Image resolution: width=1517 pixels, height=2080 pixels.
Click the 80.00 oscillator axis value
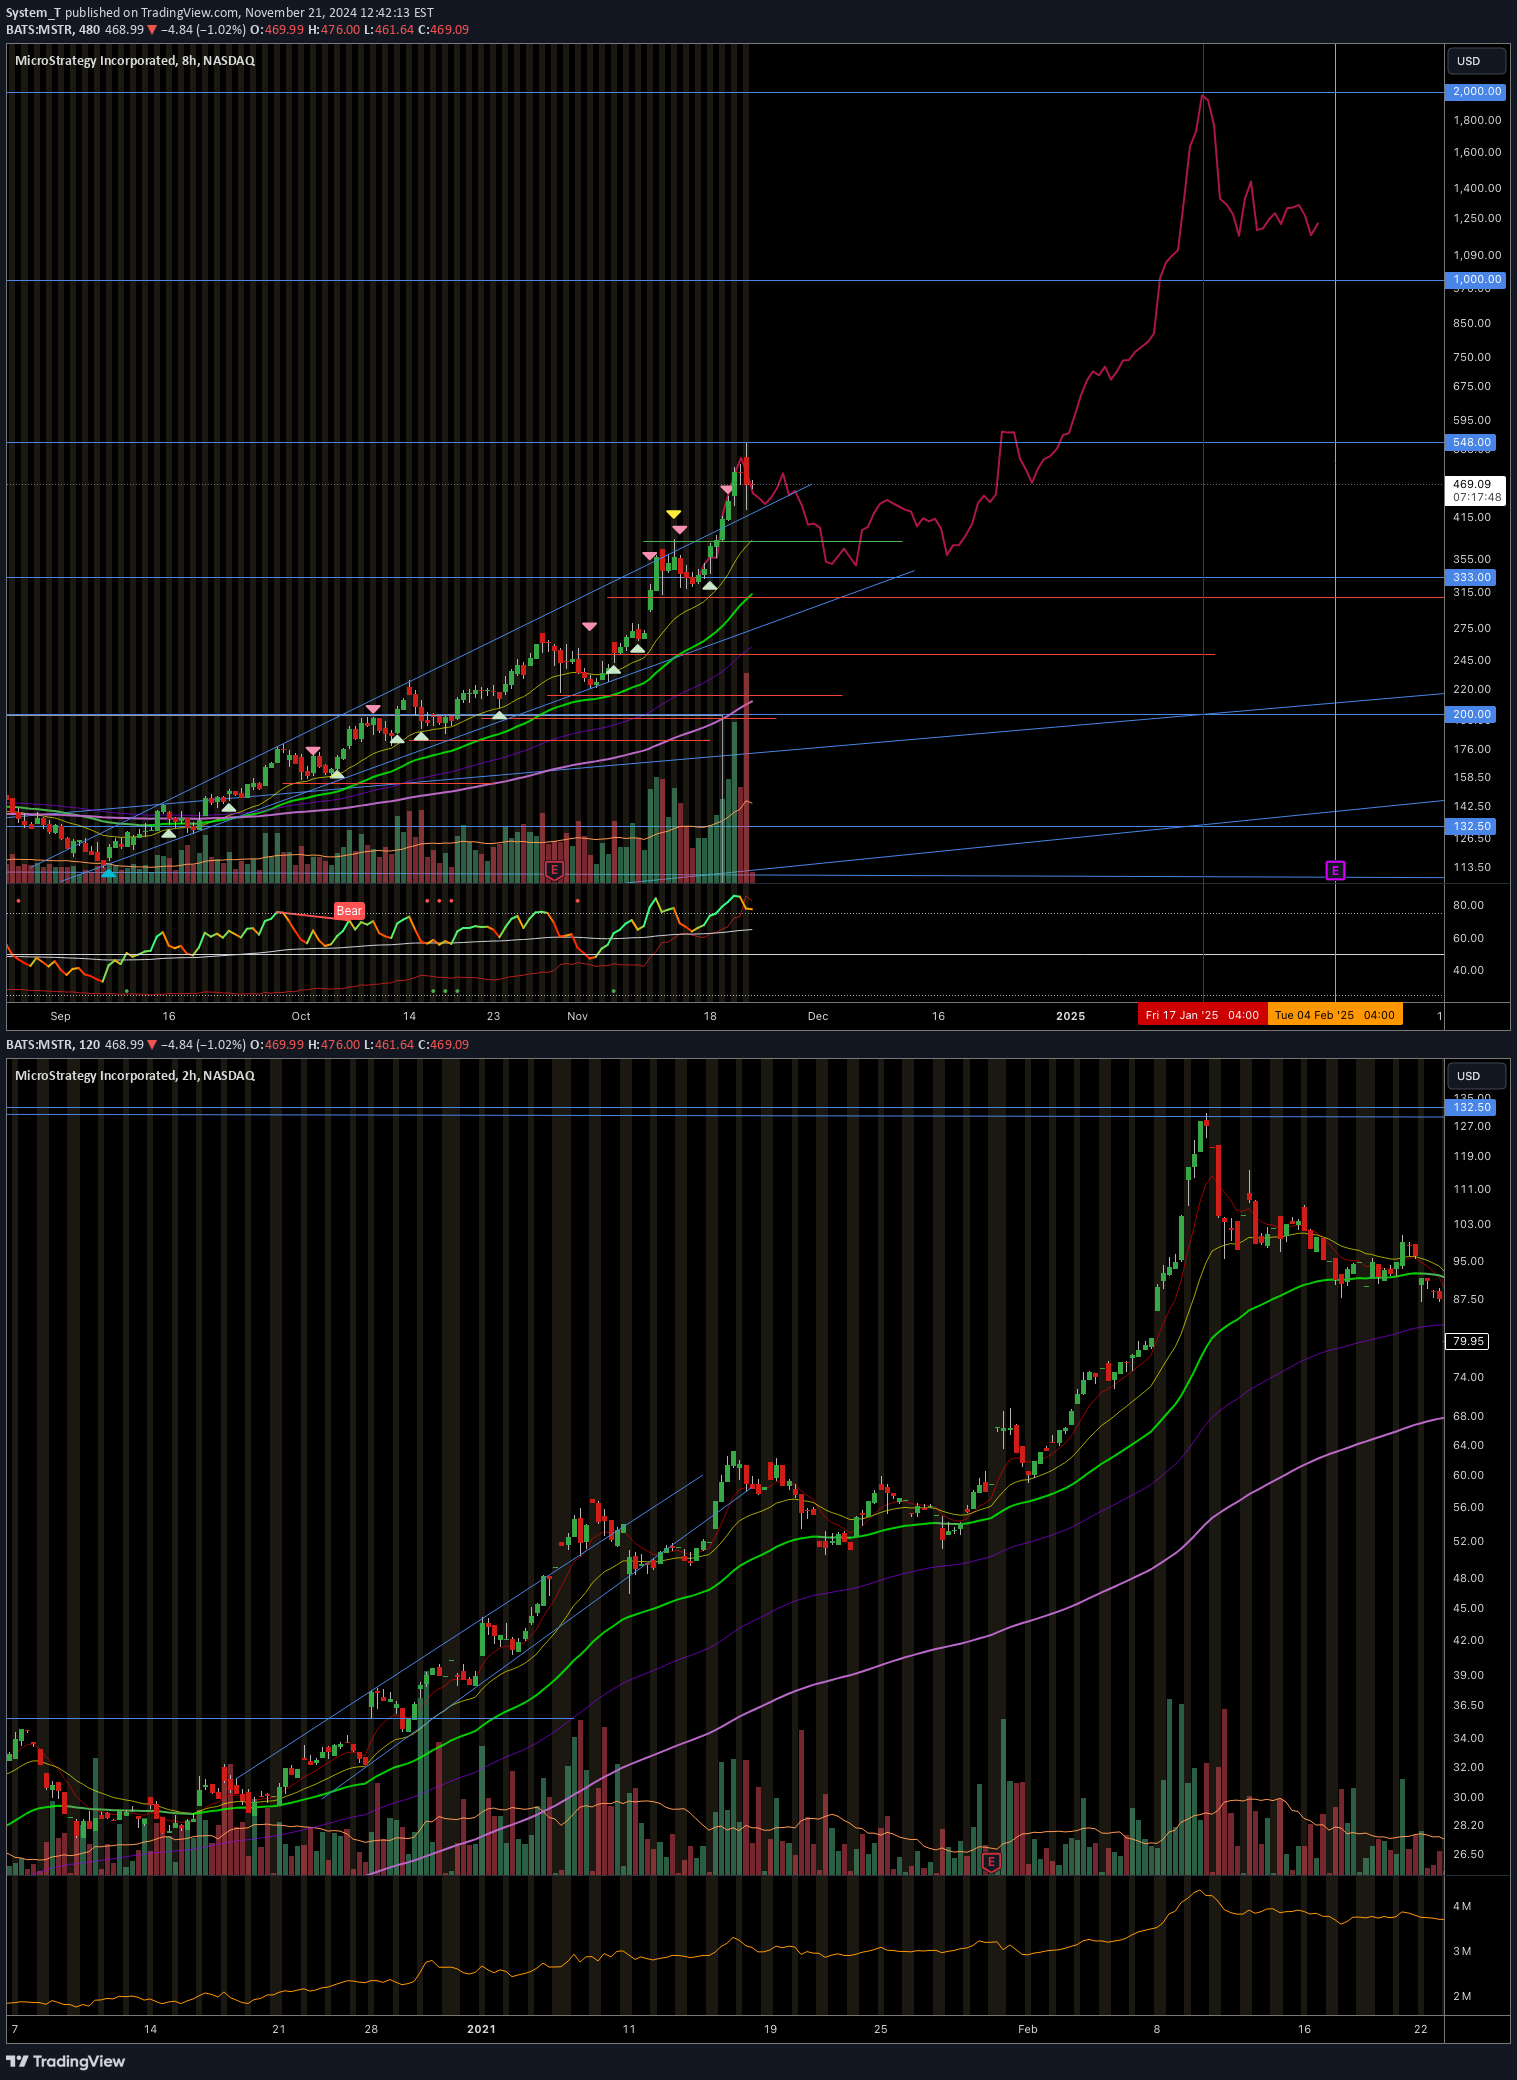pyautogui.click(x=1468, y=905)
